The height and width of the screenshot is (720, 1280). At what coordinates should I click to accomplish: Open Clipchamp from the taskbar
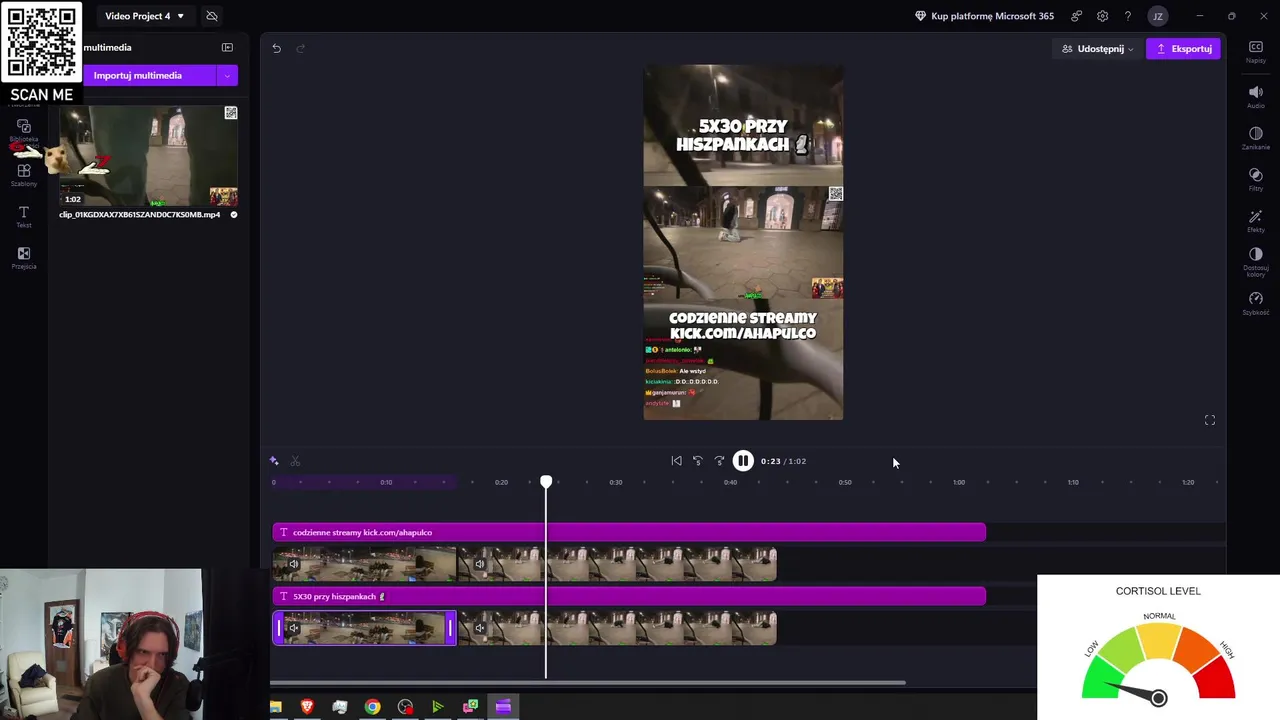click(503, 707)
